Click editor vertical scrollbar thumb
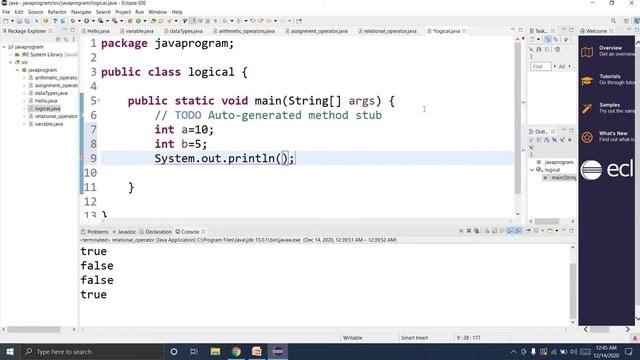 coord(518,118)
